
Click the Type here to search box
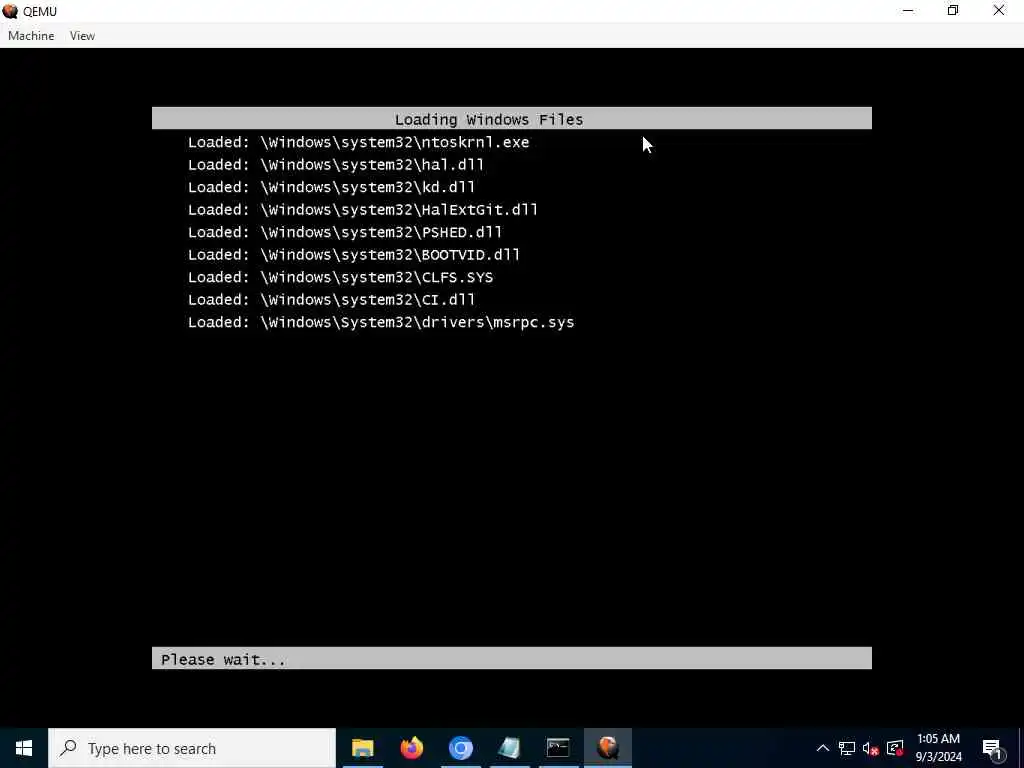click(x=192, y=748)
